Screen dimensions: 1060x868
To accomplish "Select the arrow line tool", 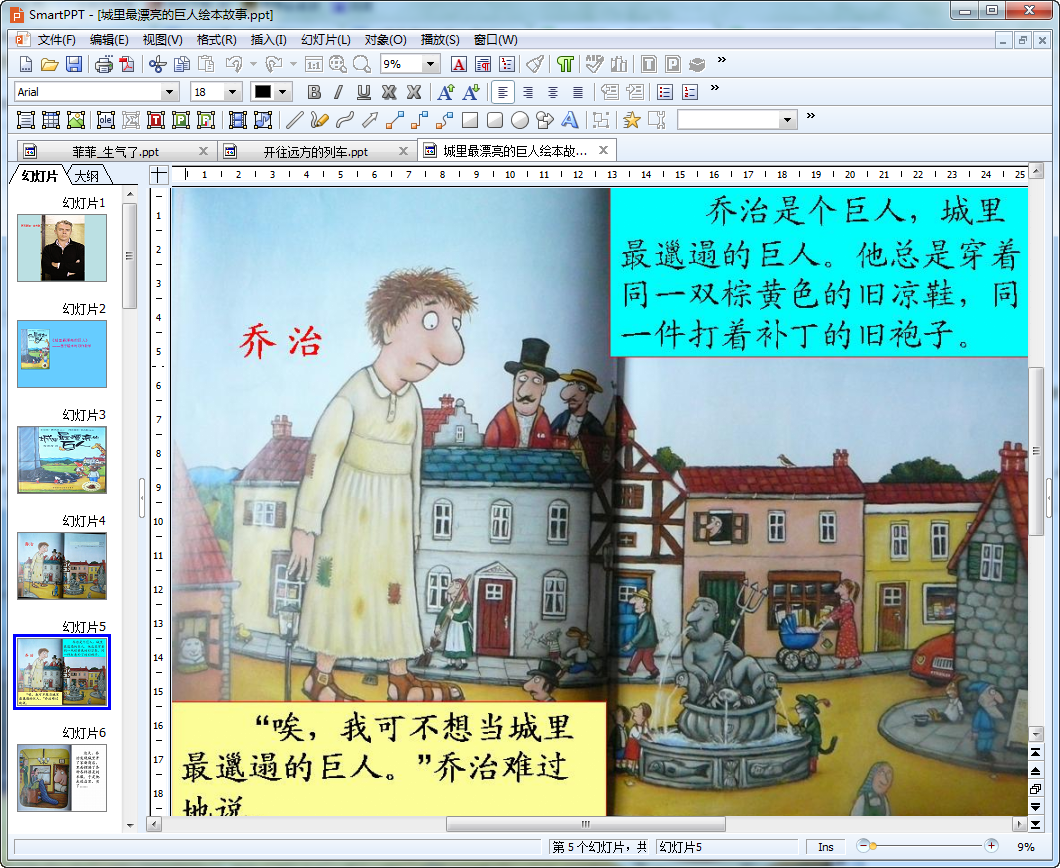I will point(370,120).
